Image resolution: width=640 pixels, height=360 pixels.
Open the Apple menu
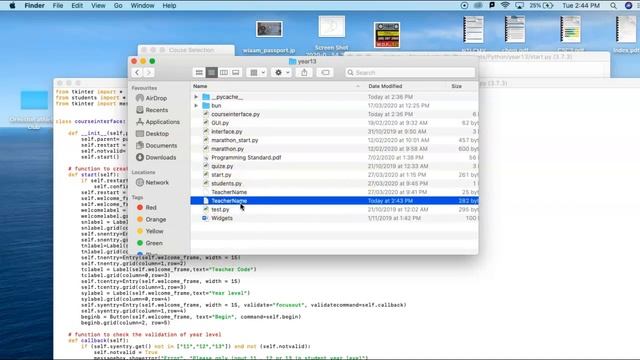(x=12, y=6)
